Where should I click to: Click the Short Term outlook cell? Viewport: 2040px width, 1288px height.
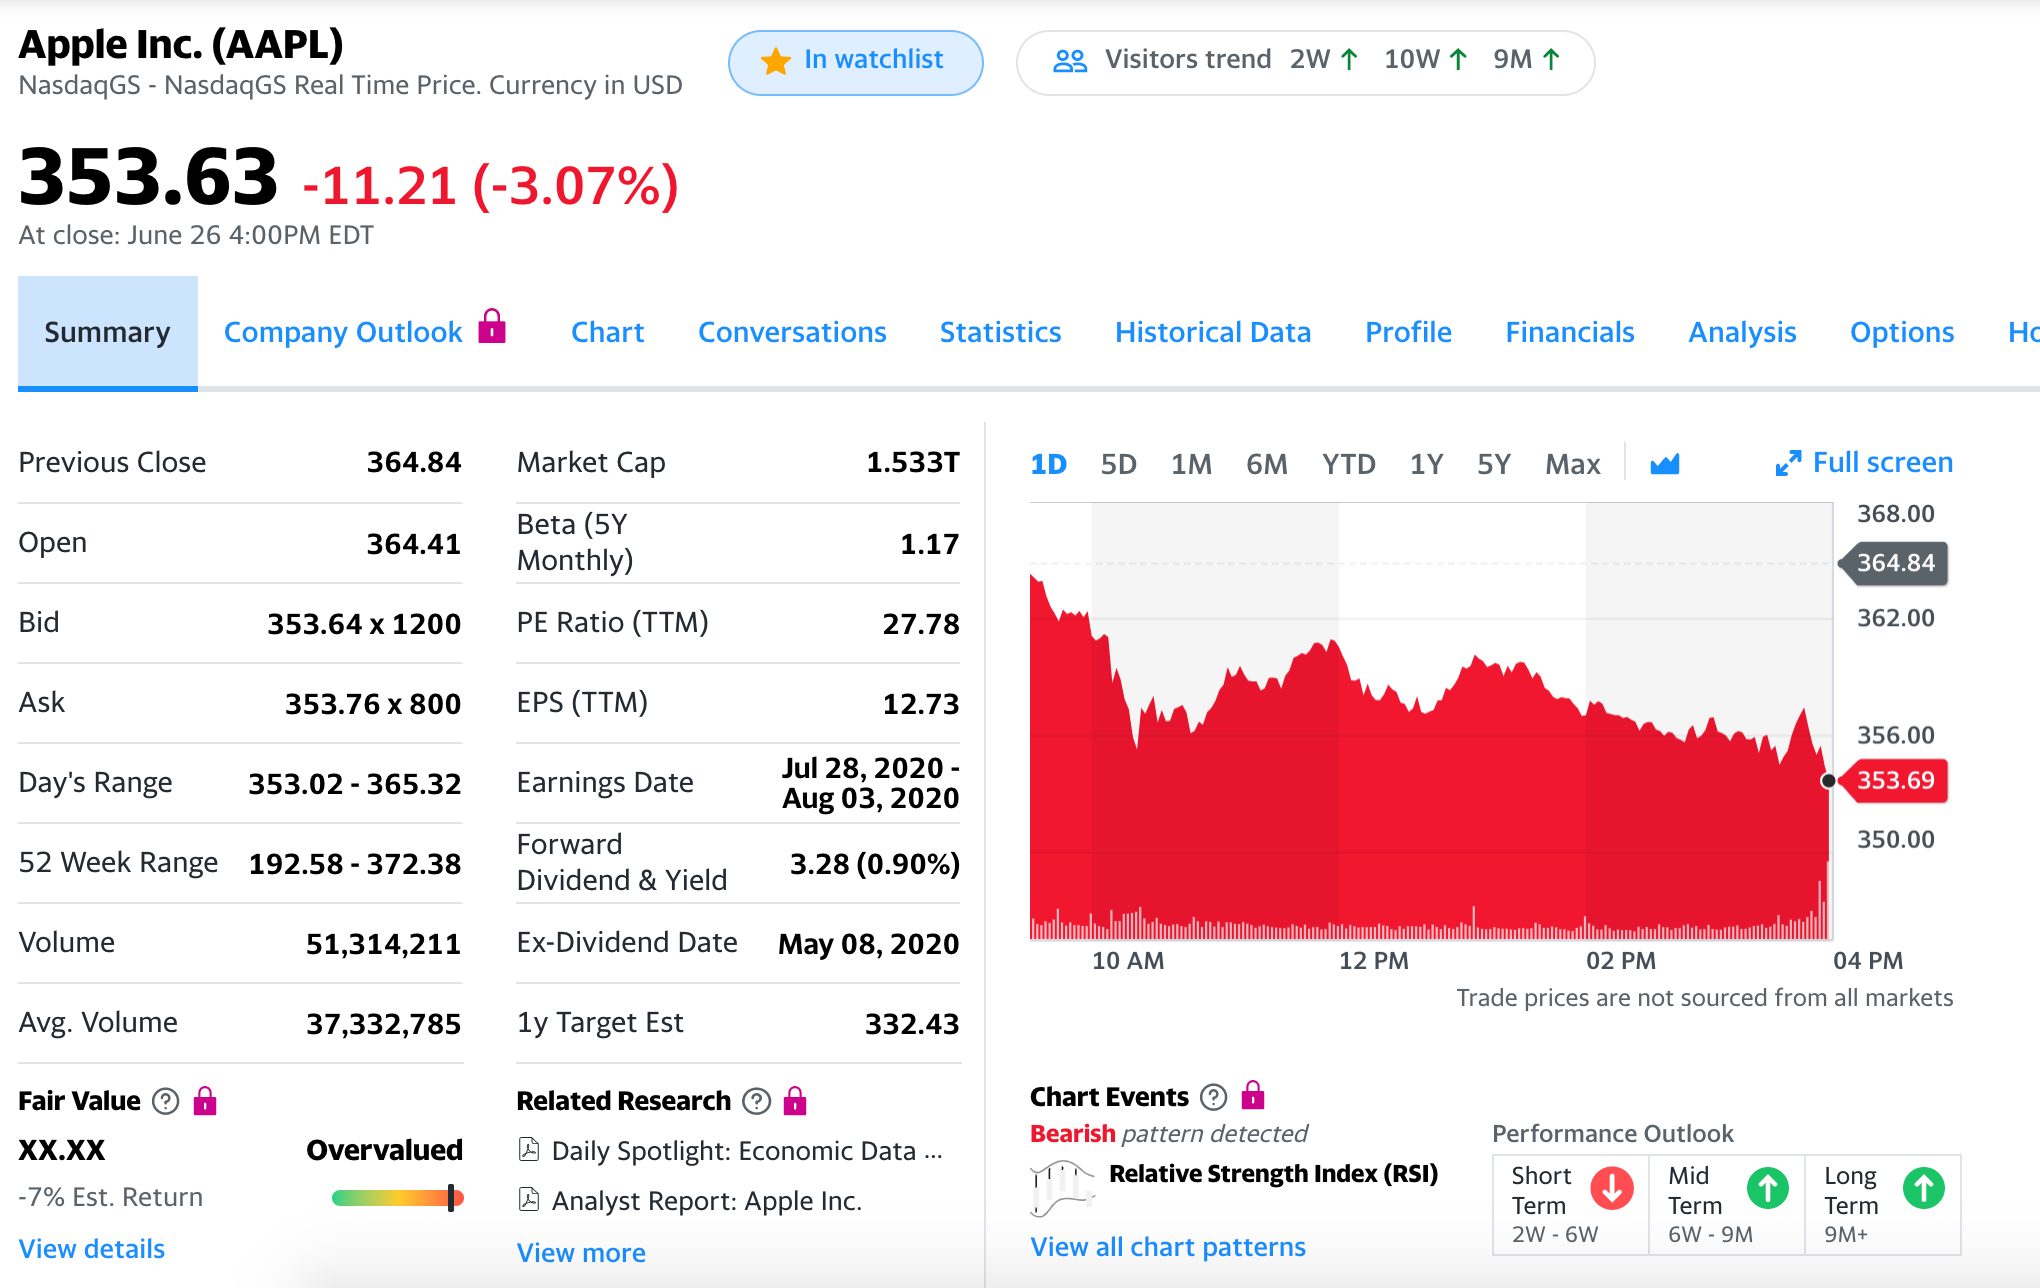[1571, 1204]
